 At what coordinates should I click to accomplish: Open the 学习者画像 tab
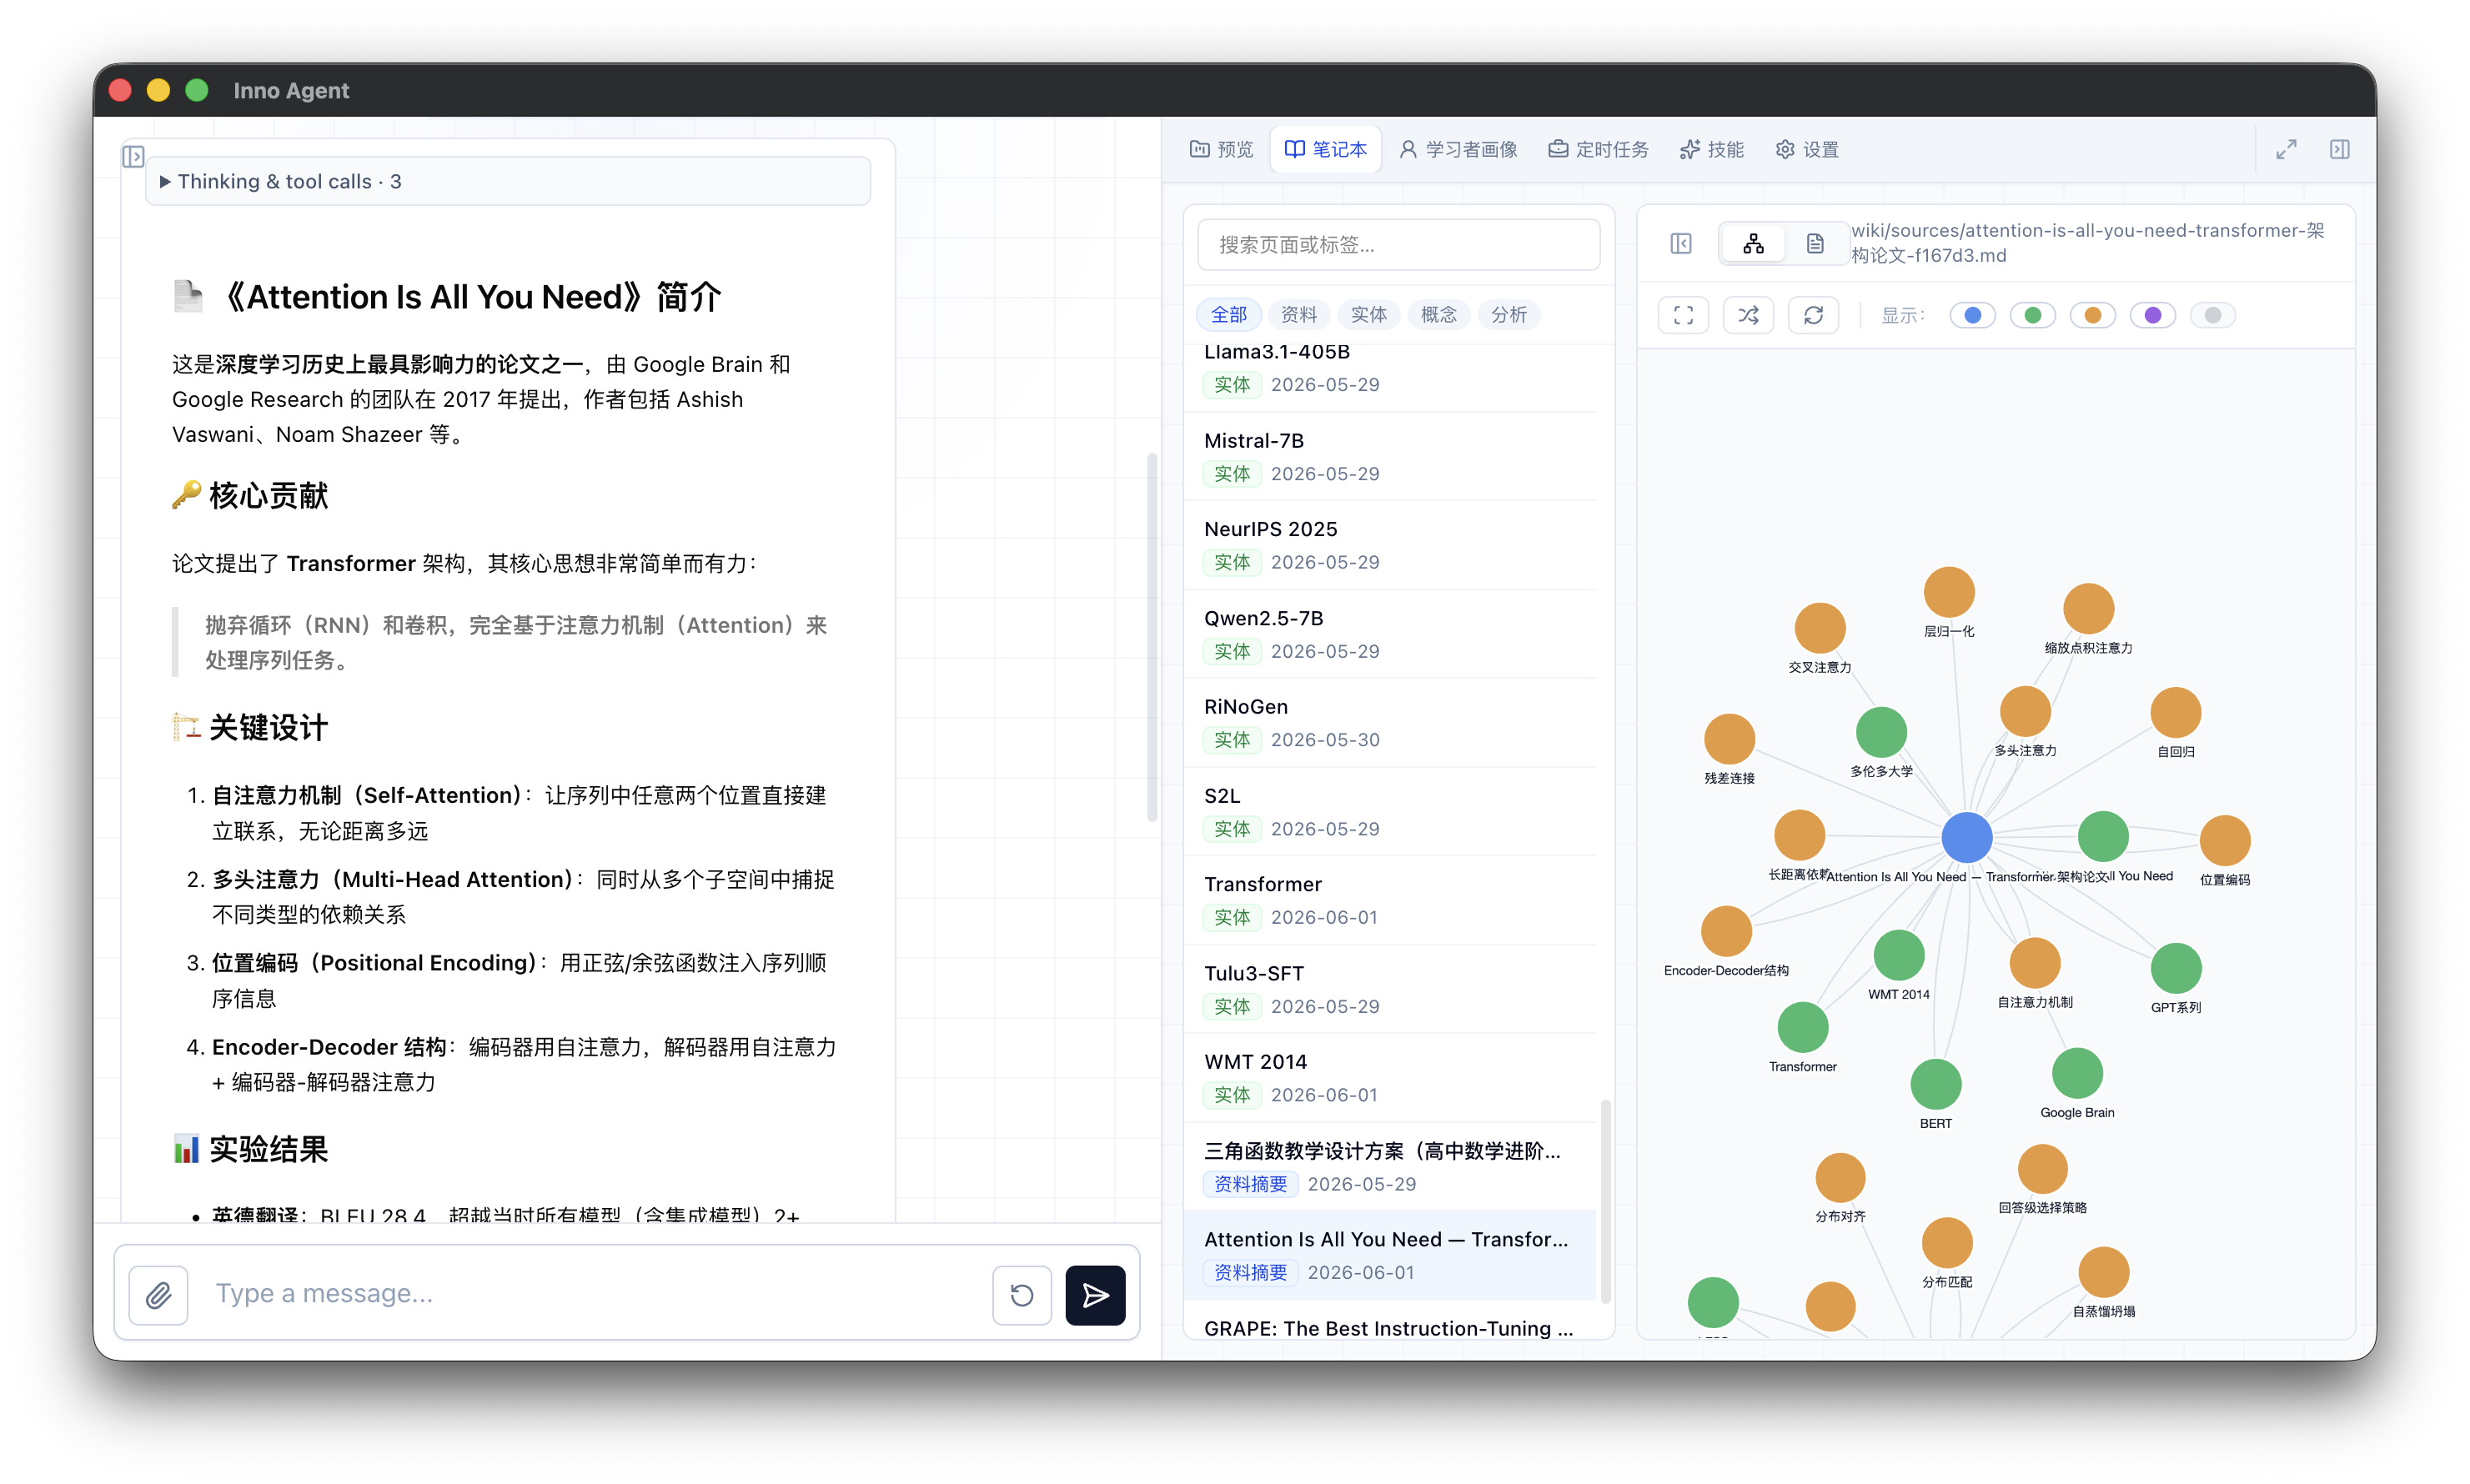pos(1457,149)
